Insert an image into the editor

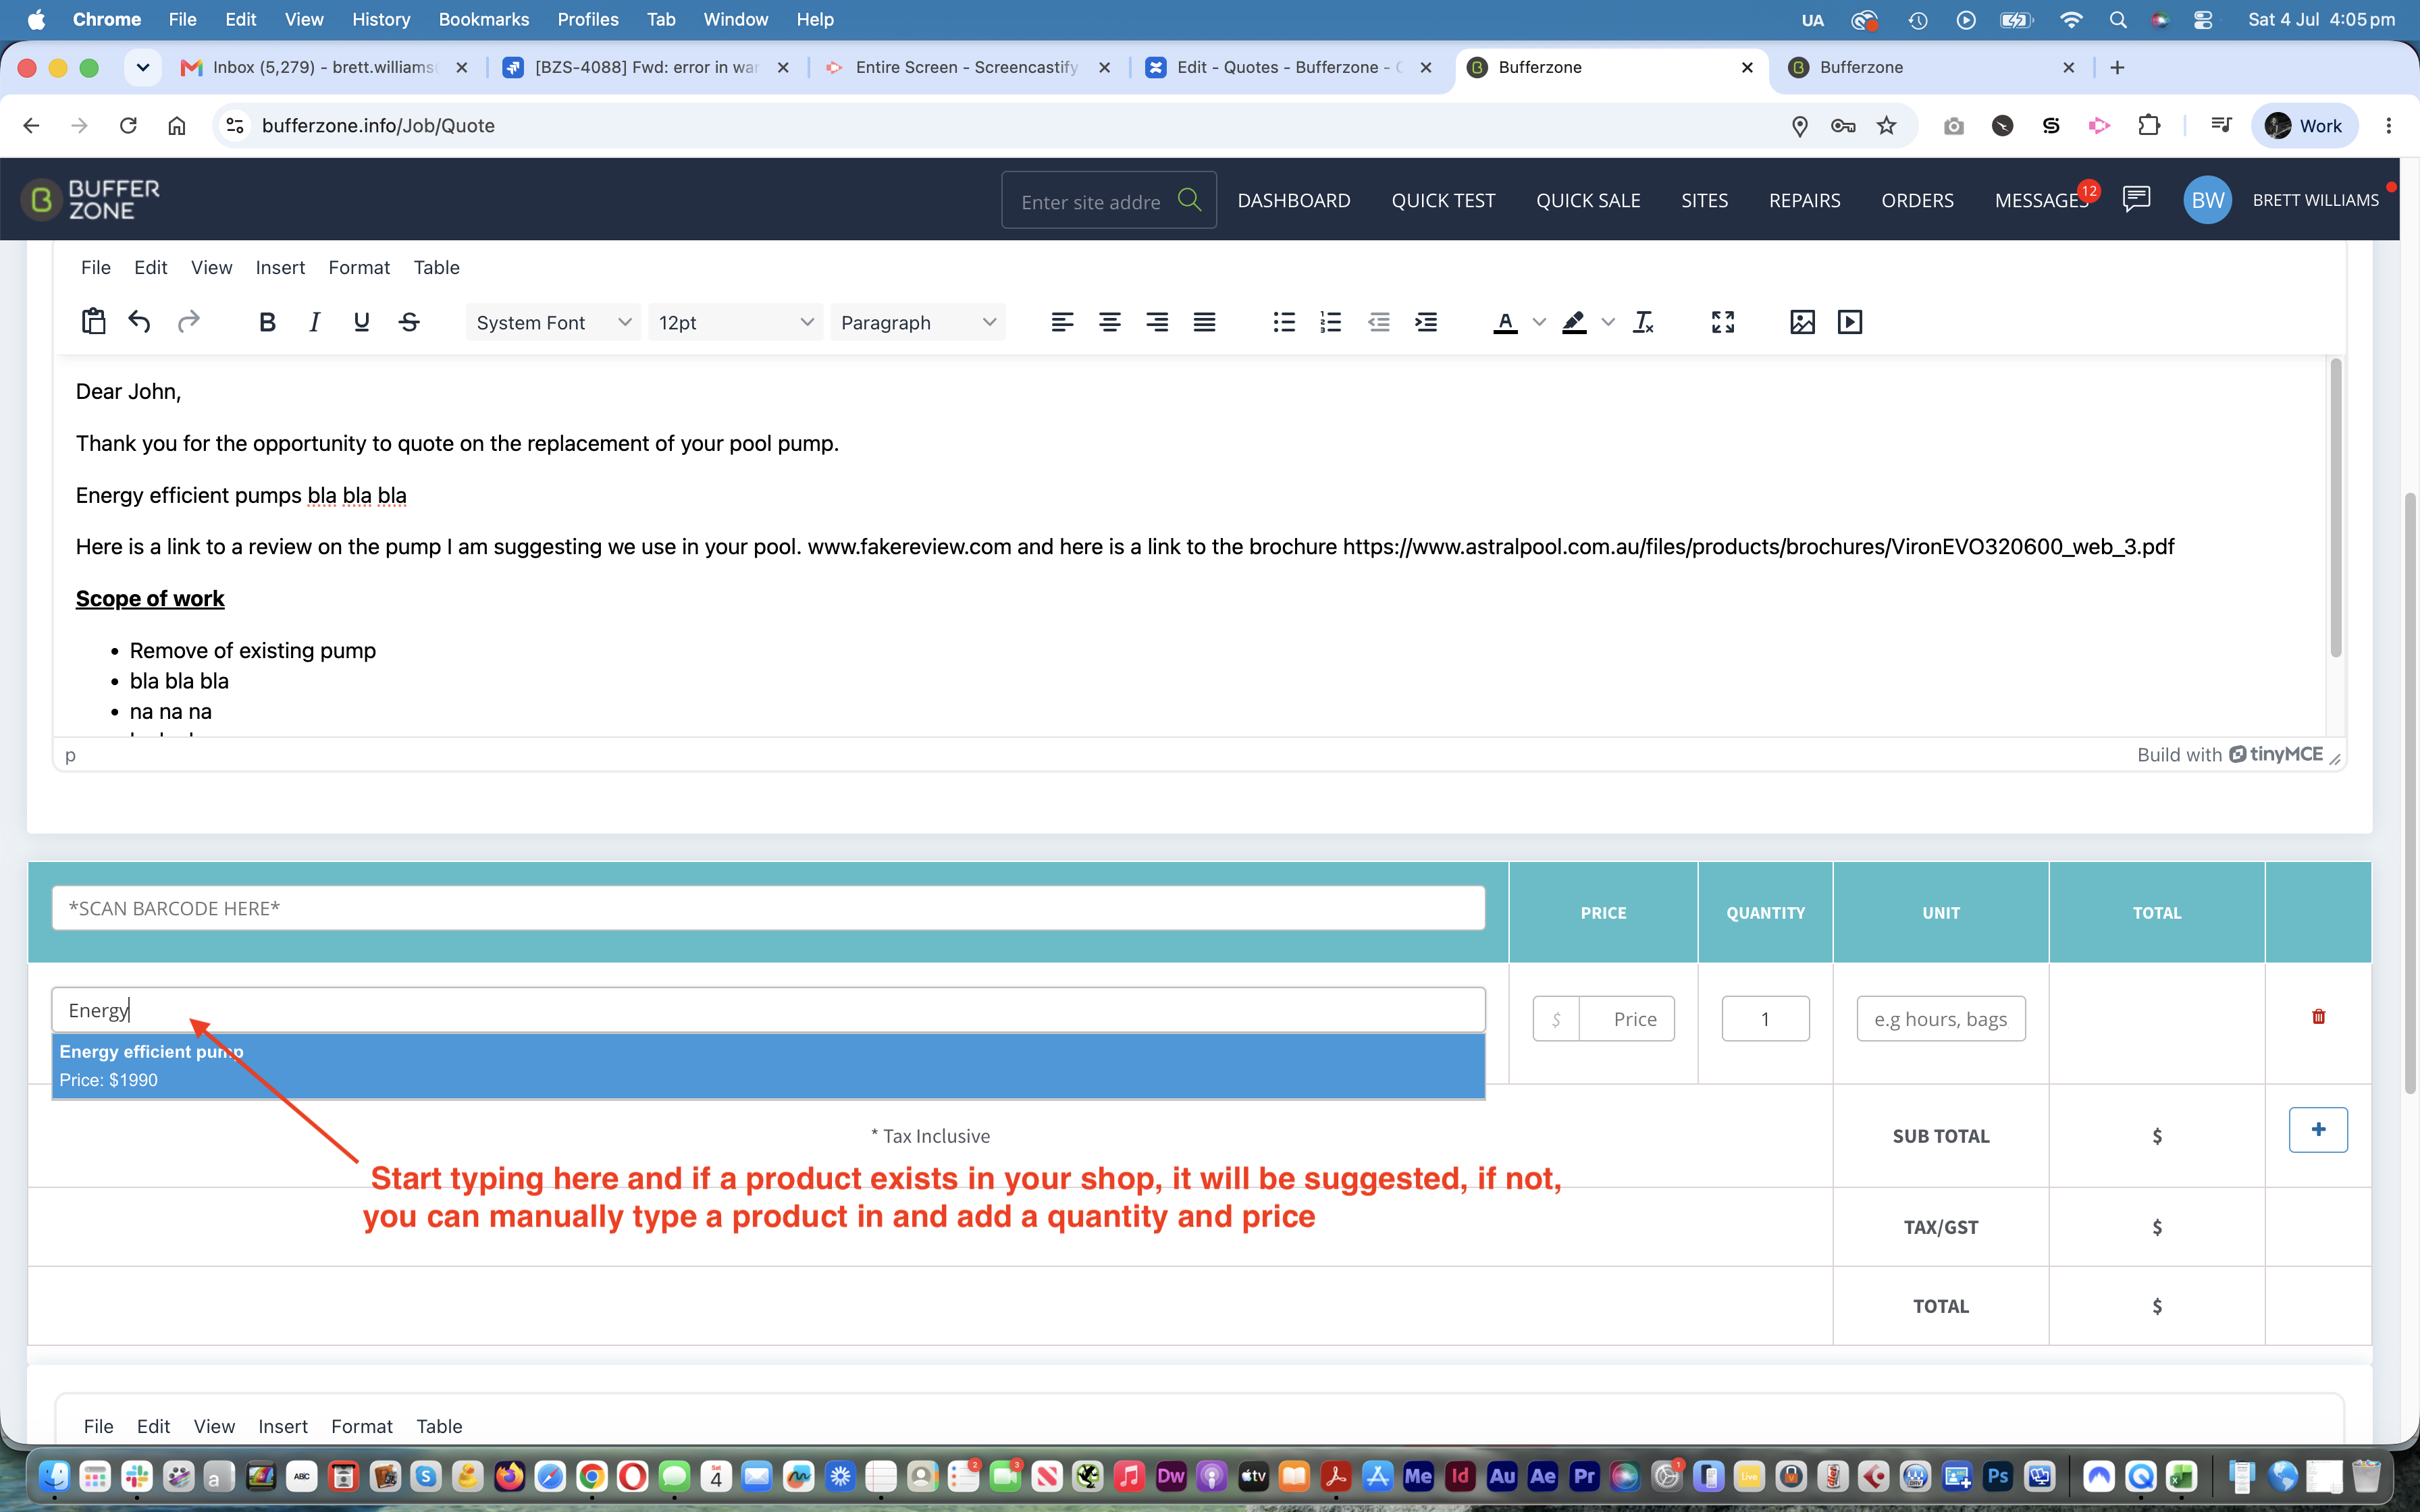click(x=1802, y=322)
